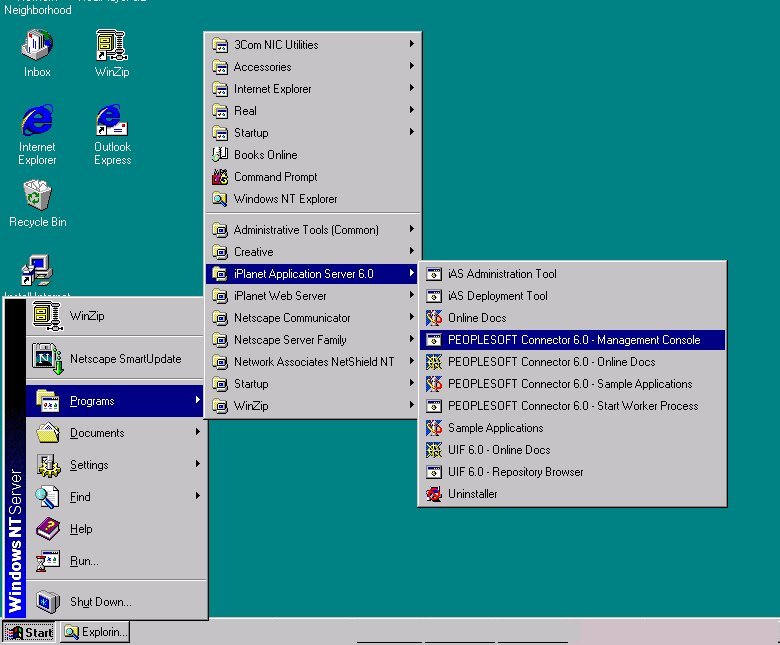Expand the Documents submenu arrow
This screenshot has height=645, width=780.
198,432
